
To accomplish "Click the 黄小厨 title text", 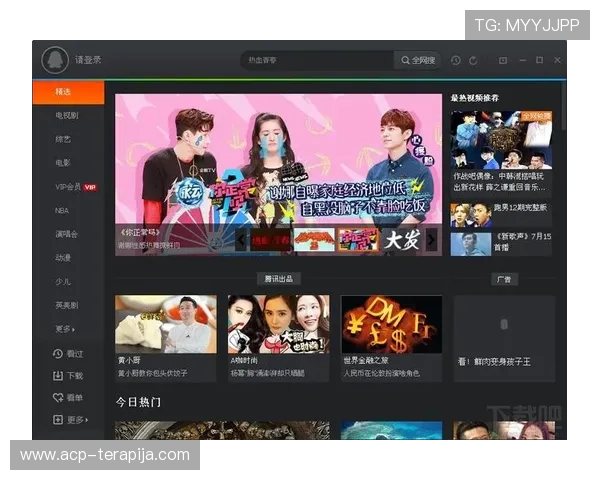I will click(x=129, y=360).
